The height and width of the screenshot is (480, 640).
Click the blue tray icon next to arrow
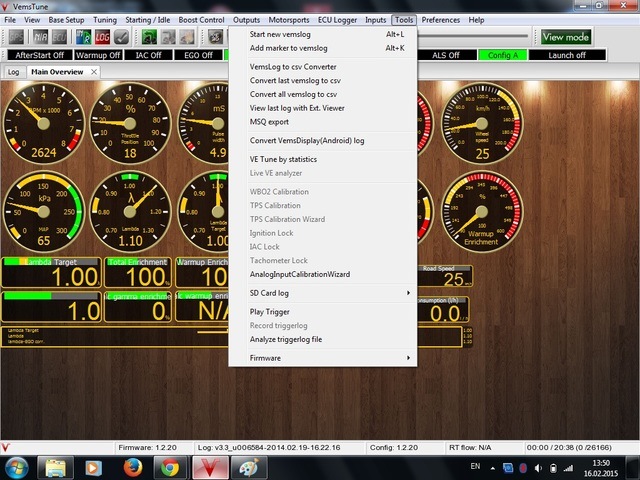pyautogui.click(x=508, y=468)
